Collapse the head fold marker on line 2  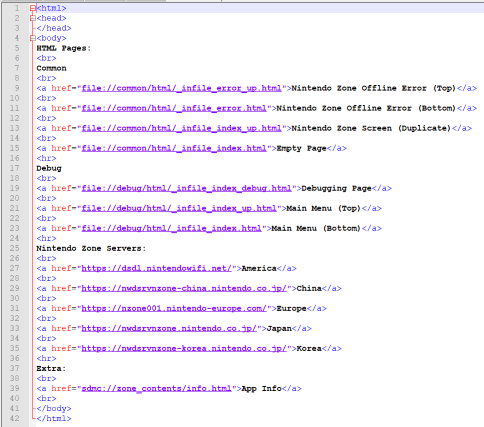33,18
